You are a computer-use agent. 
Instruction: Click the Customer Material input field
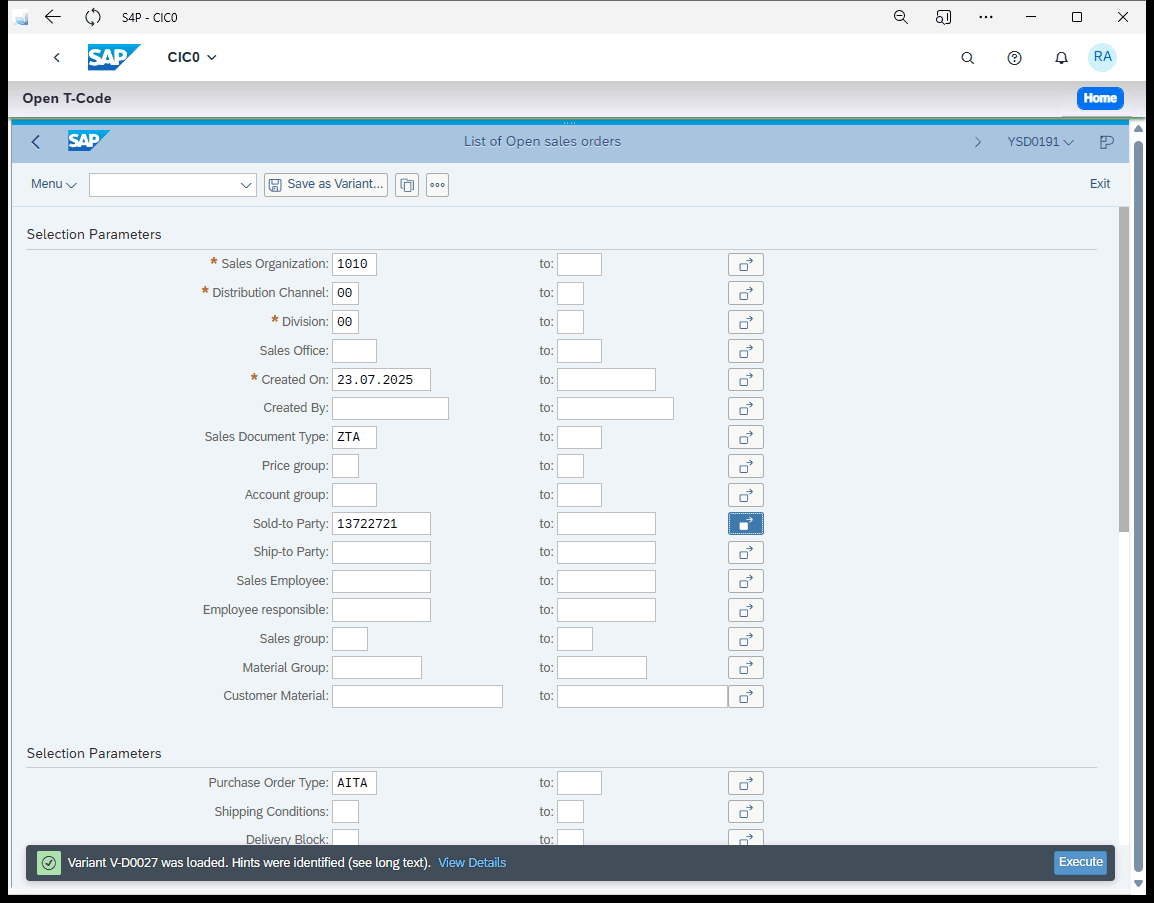click(417, 696)
